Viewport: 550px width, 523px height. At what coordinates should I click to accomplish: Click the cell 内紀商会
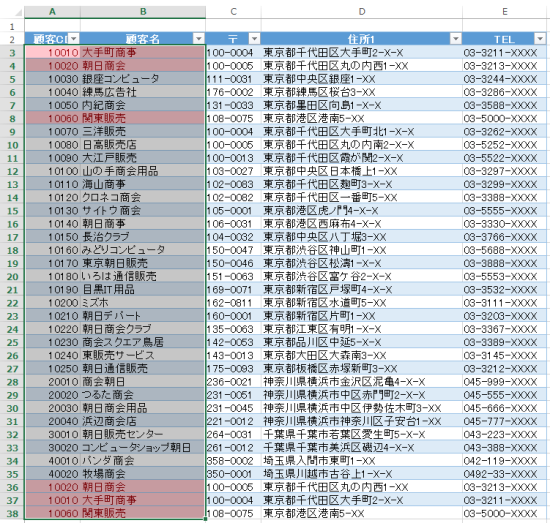click(143, 105)
